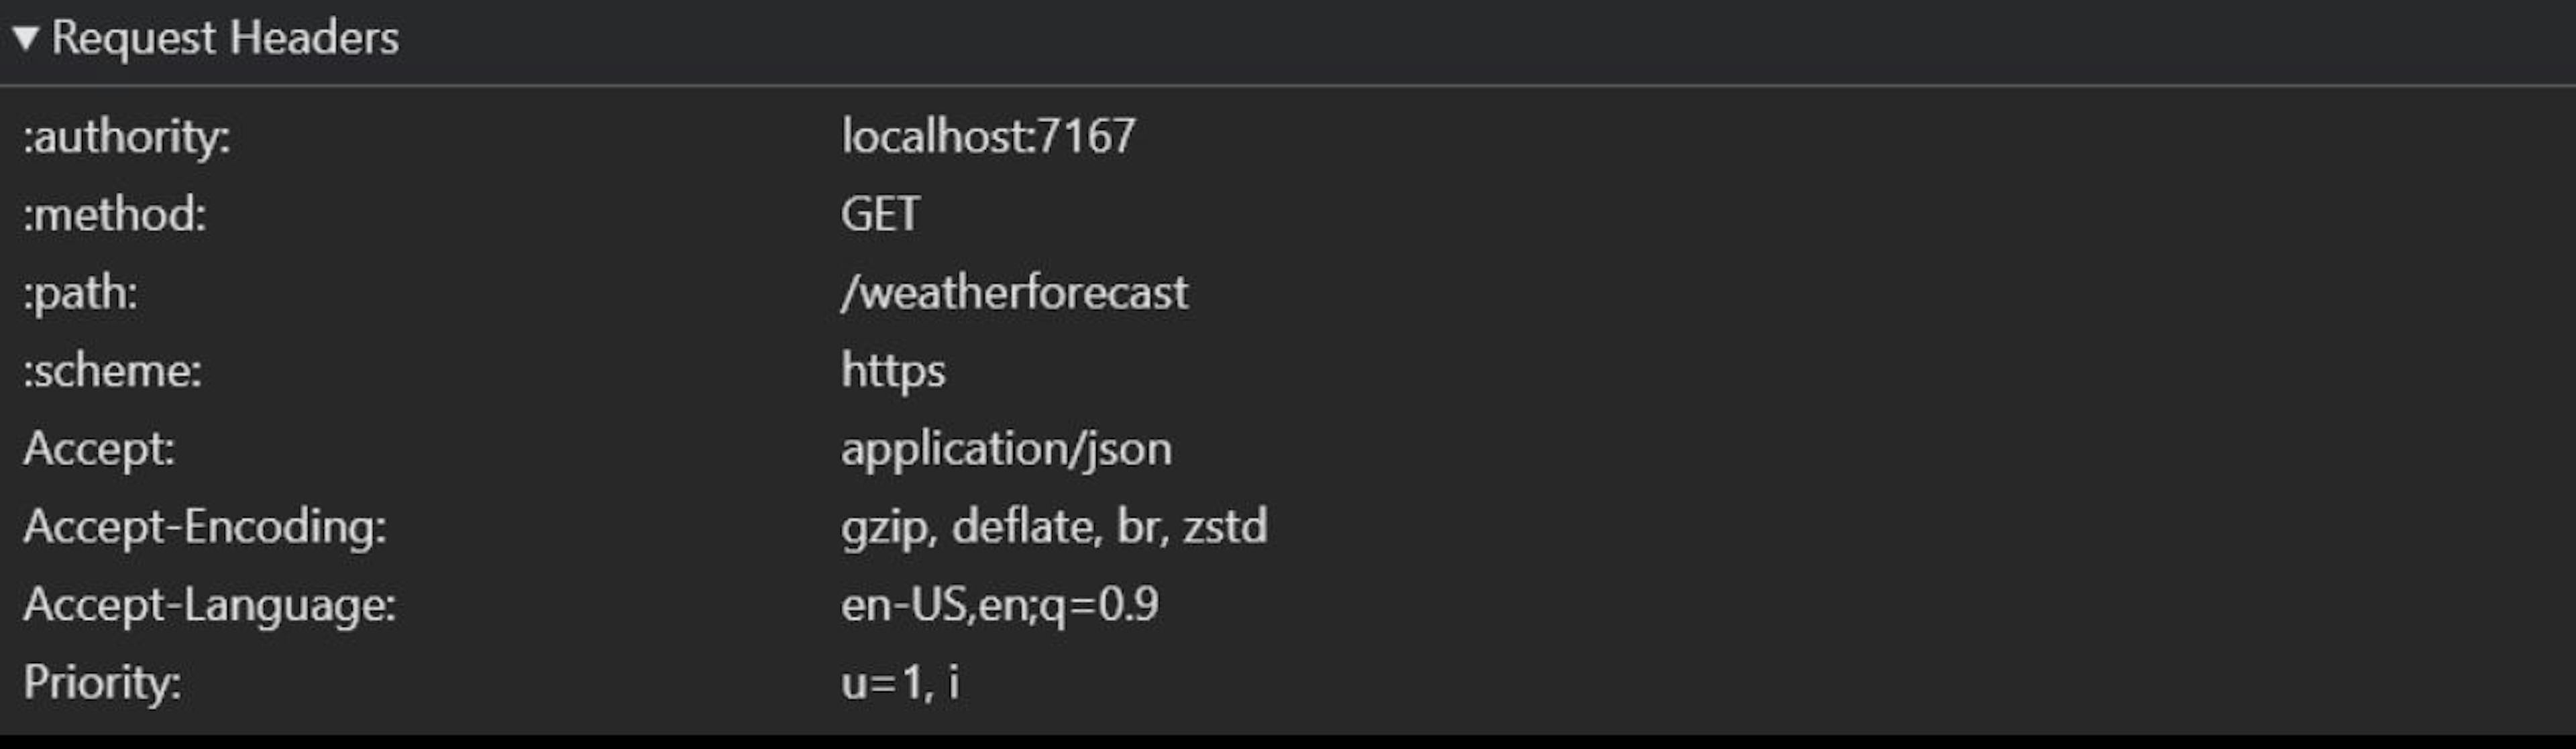Select the :scheme header name
The image size is (2576, 749).
tap(113, 371)
